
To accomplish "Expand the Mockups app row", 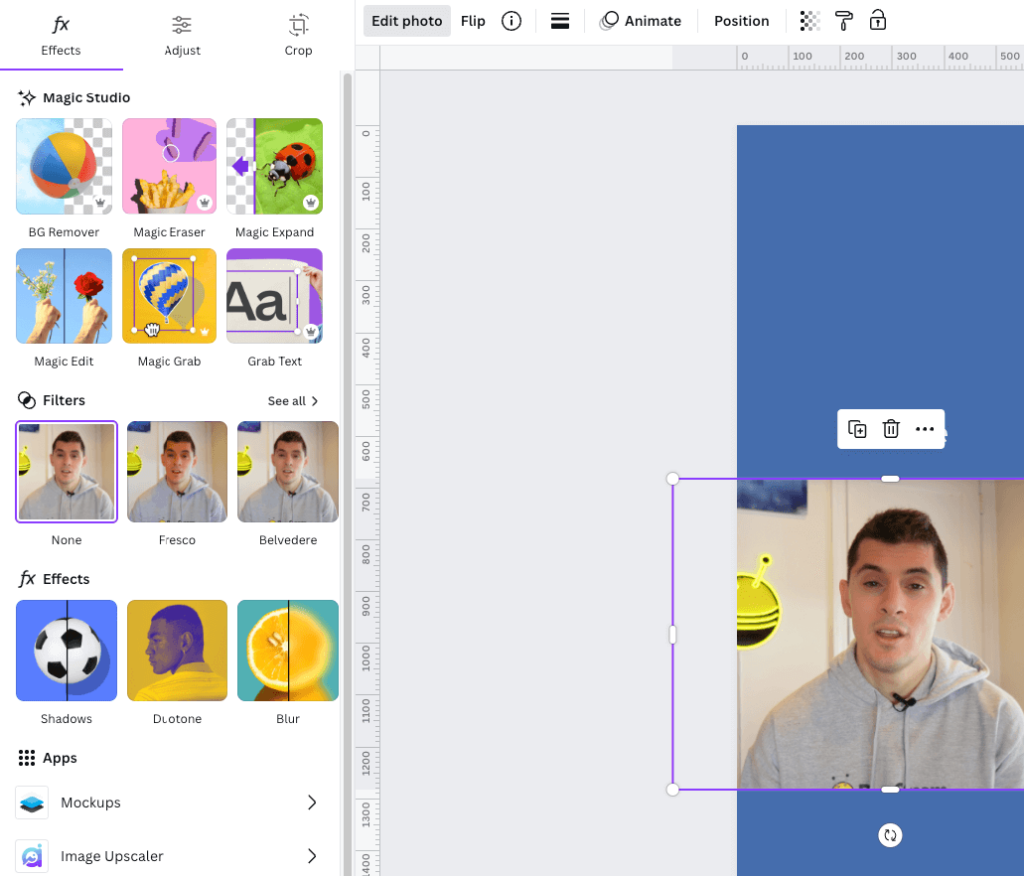I will pyautogui.click(x=312, y=802).
